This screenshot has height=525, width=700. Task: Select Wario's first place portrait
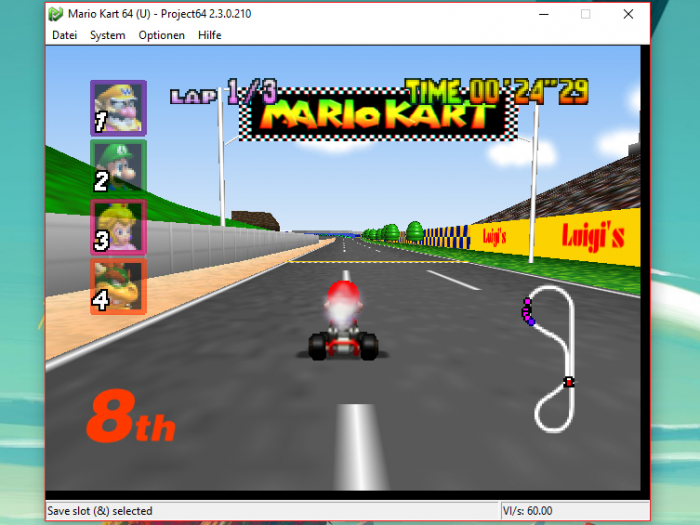[118, 107]
